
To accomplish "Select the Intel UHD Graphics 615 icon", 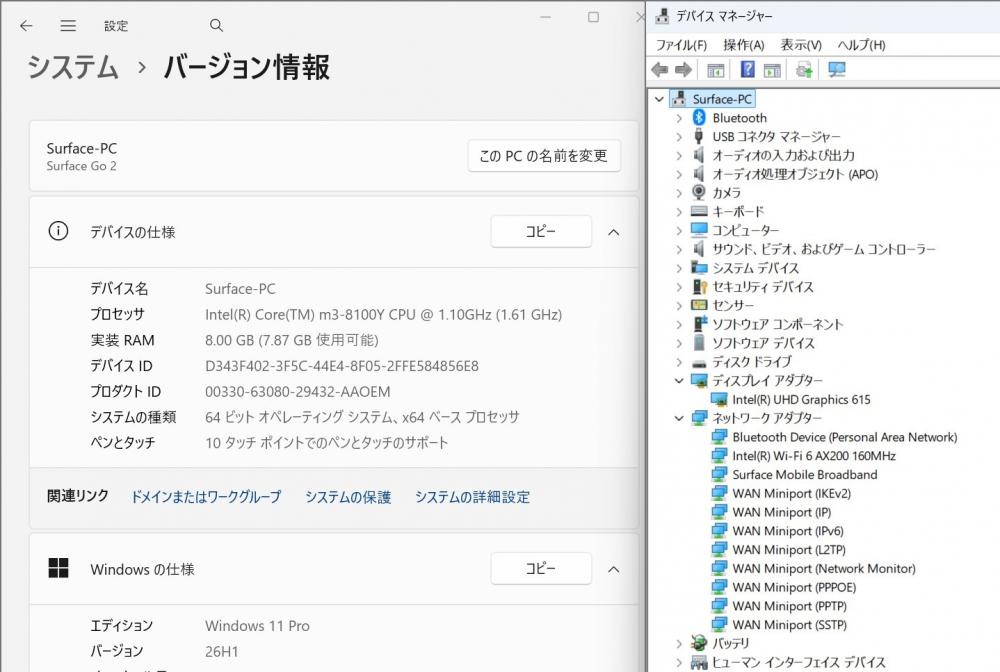I will click(x=719, y=400).
